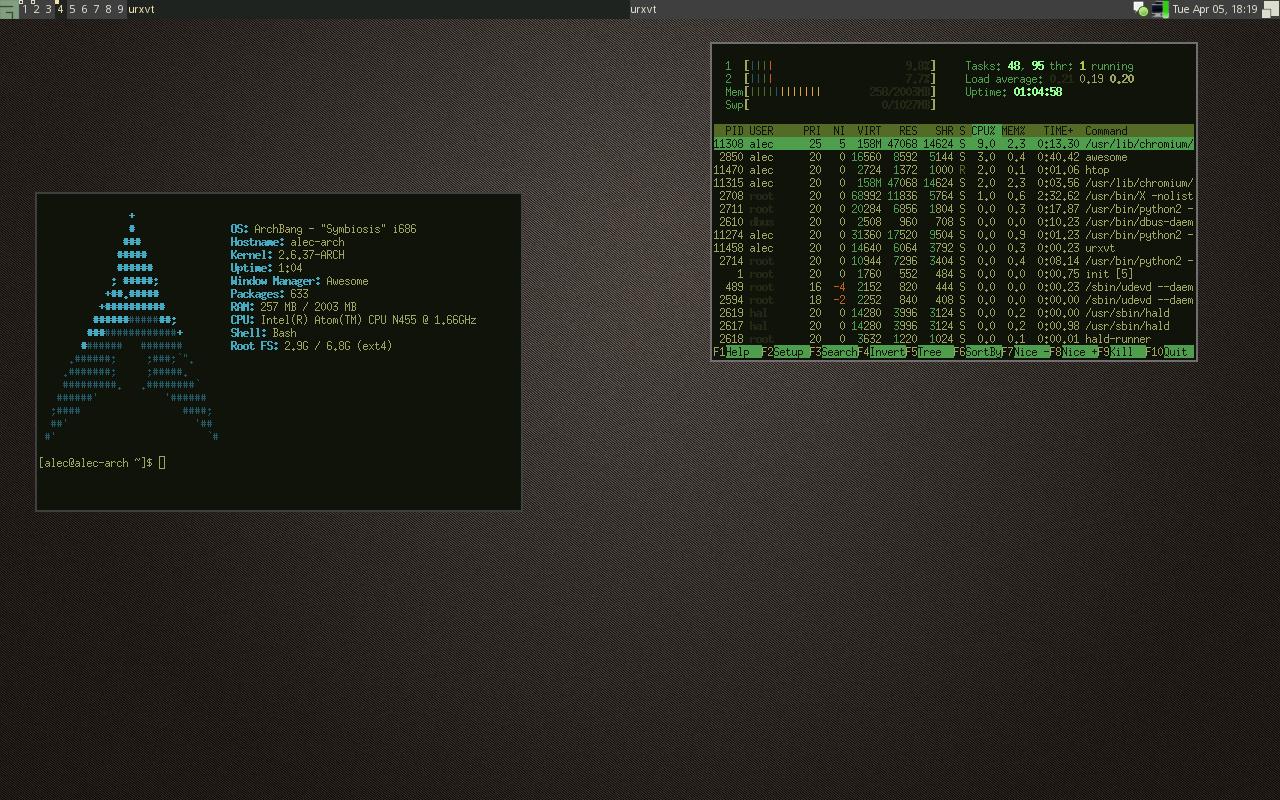The height and width of the screenshot is (800, 1280).
Task: Sort htop by VIRT column header
Action: tap(869, 131)
